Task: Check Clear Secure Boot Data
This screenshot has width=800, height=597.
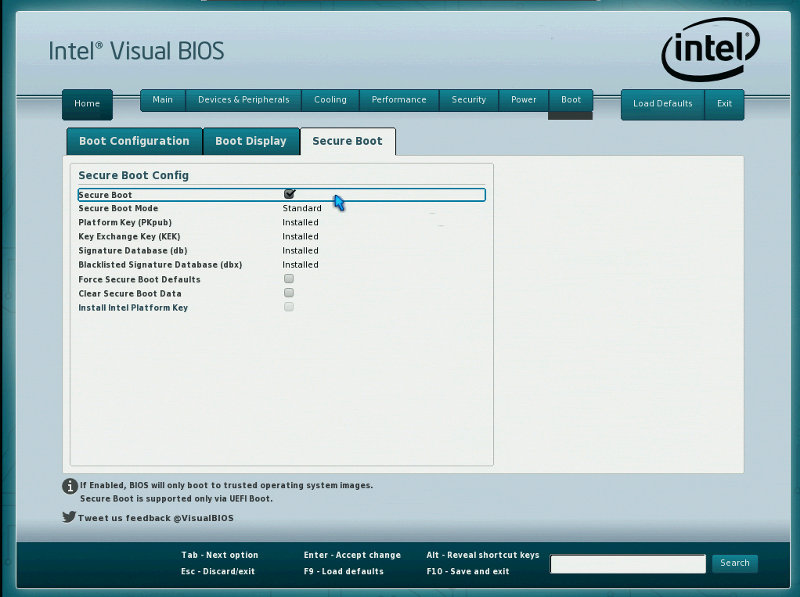Action: click(x=288, y=293)
